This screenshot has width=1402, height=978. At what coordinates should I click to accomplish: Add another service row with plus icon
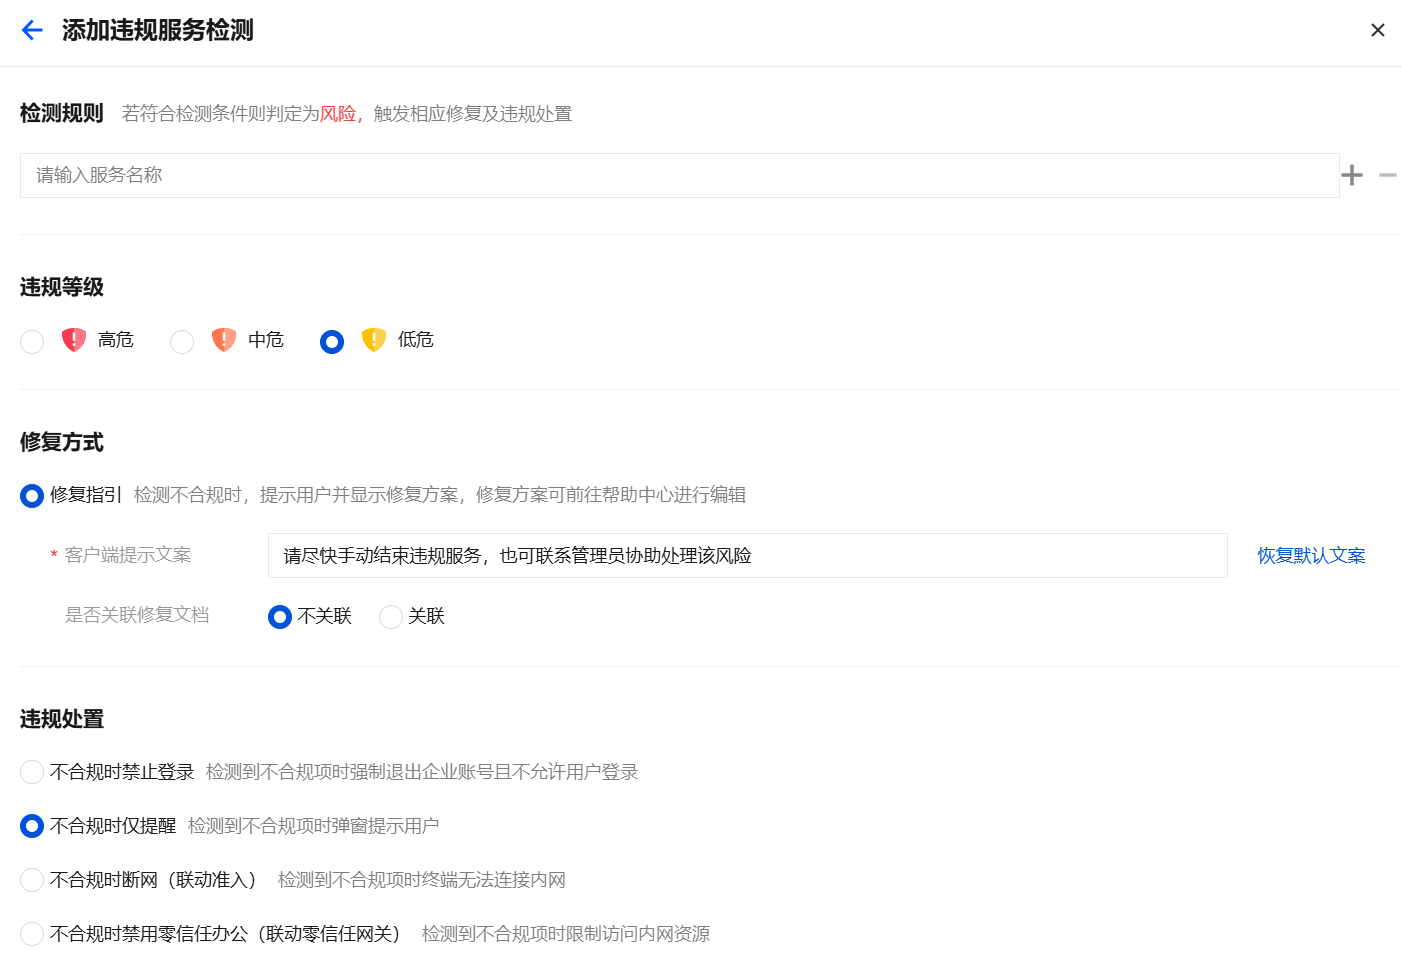click(x=1352, y=175)
